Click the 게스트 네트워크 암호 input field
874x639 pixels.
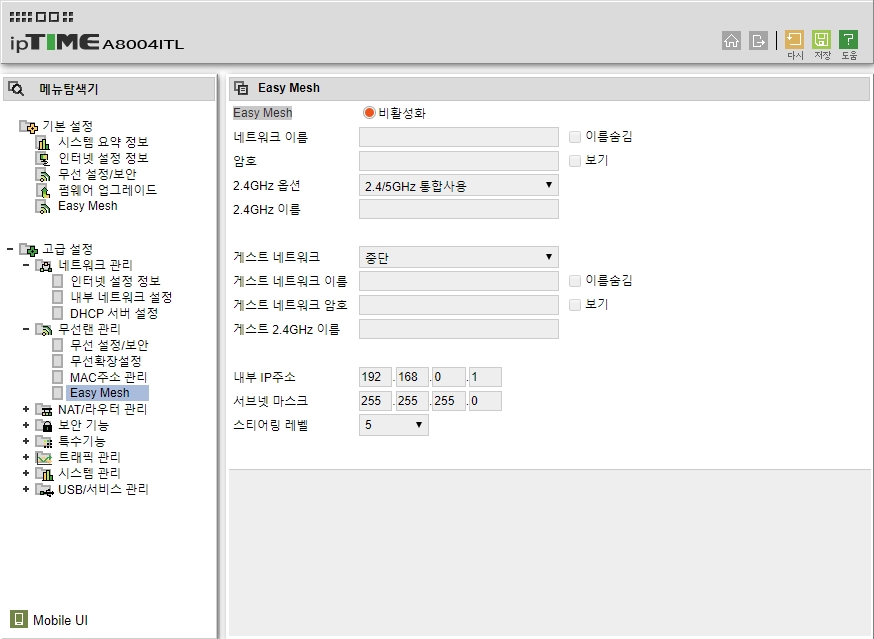point(459,304)
